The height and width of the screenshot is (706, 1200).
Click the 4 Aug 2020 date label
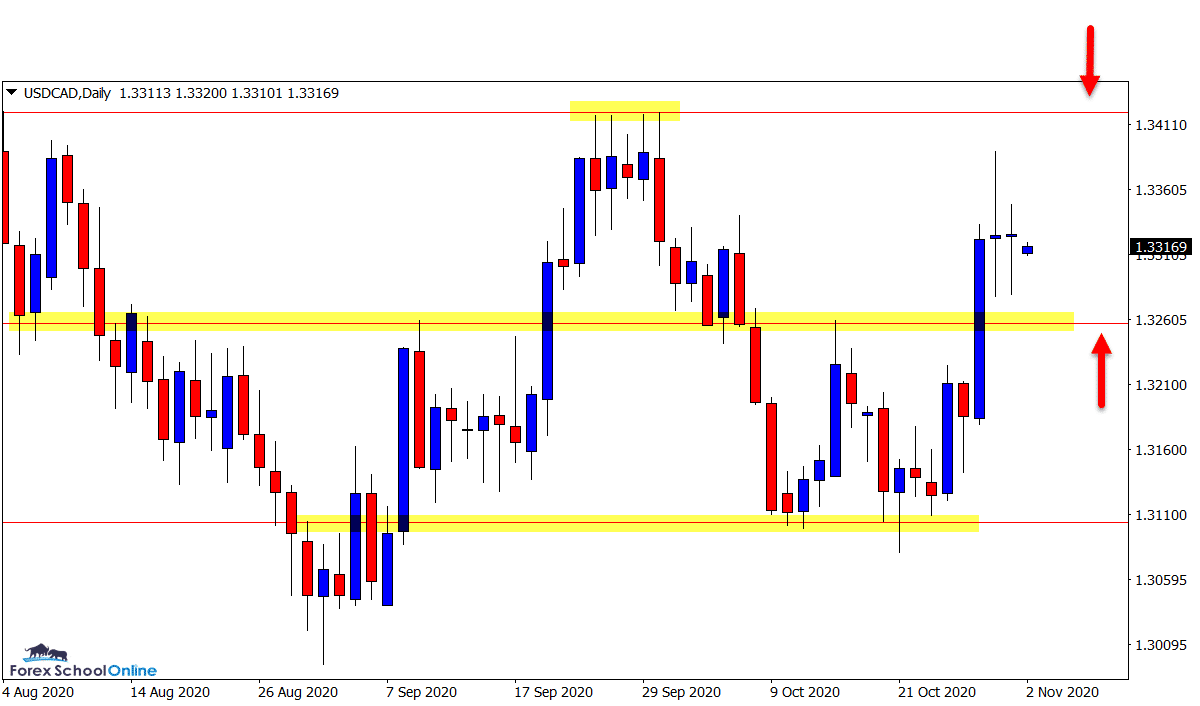click(x=38, y=692)
